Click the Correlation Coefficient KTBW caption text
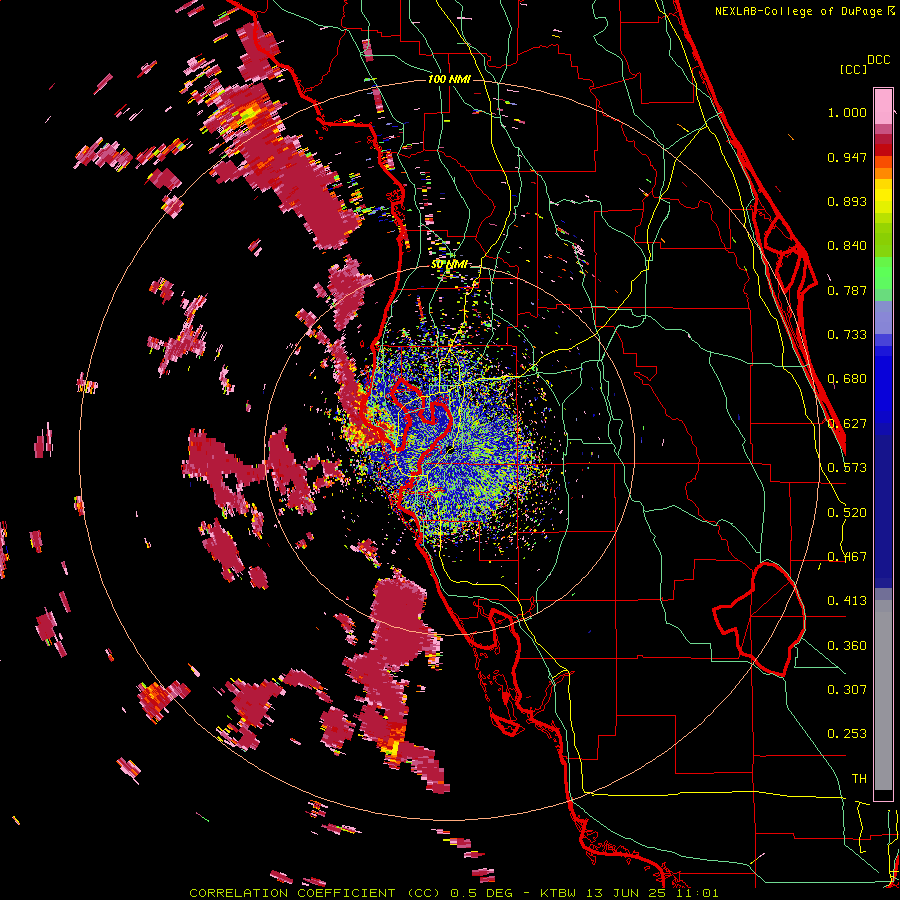The image size is (900, 900). (453, 893)
